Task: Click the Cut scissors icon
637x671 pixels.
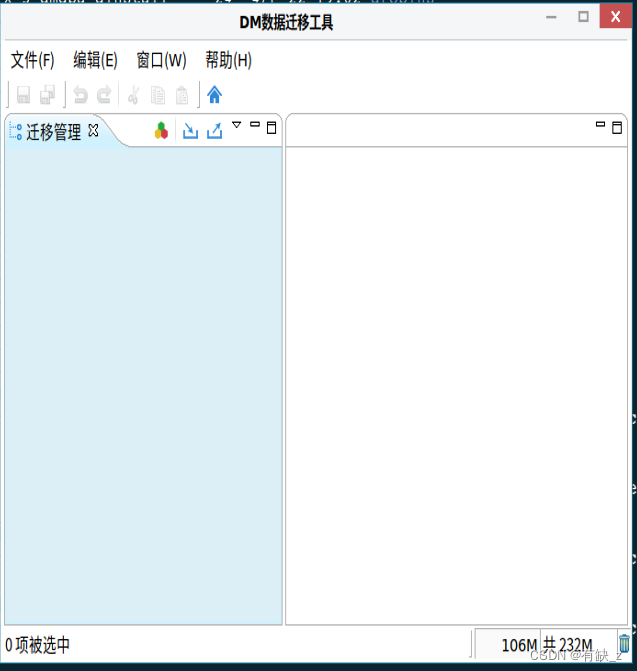Action: (133, 95)
